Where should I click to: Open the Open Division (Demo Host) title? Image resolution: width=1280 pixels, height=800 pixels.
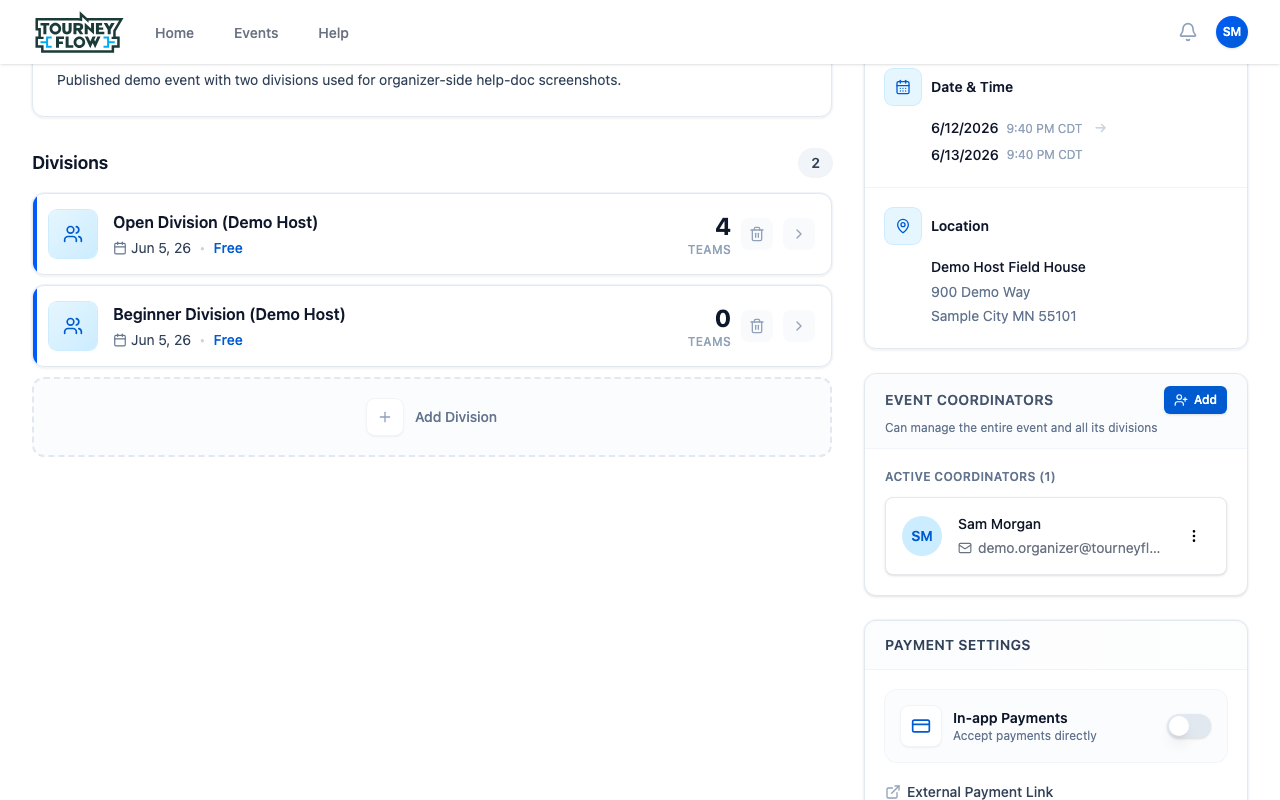click(215, 222)
